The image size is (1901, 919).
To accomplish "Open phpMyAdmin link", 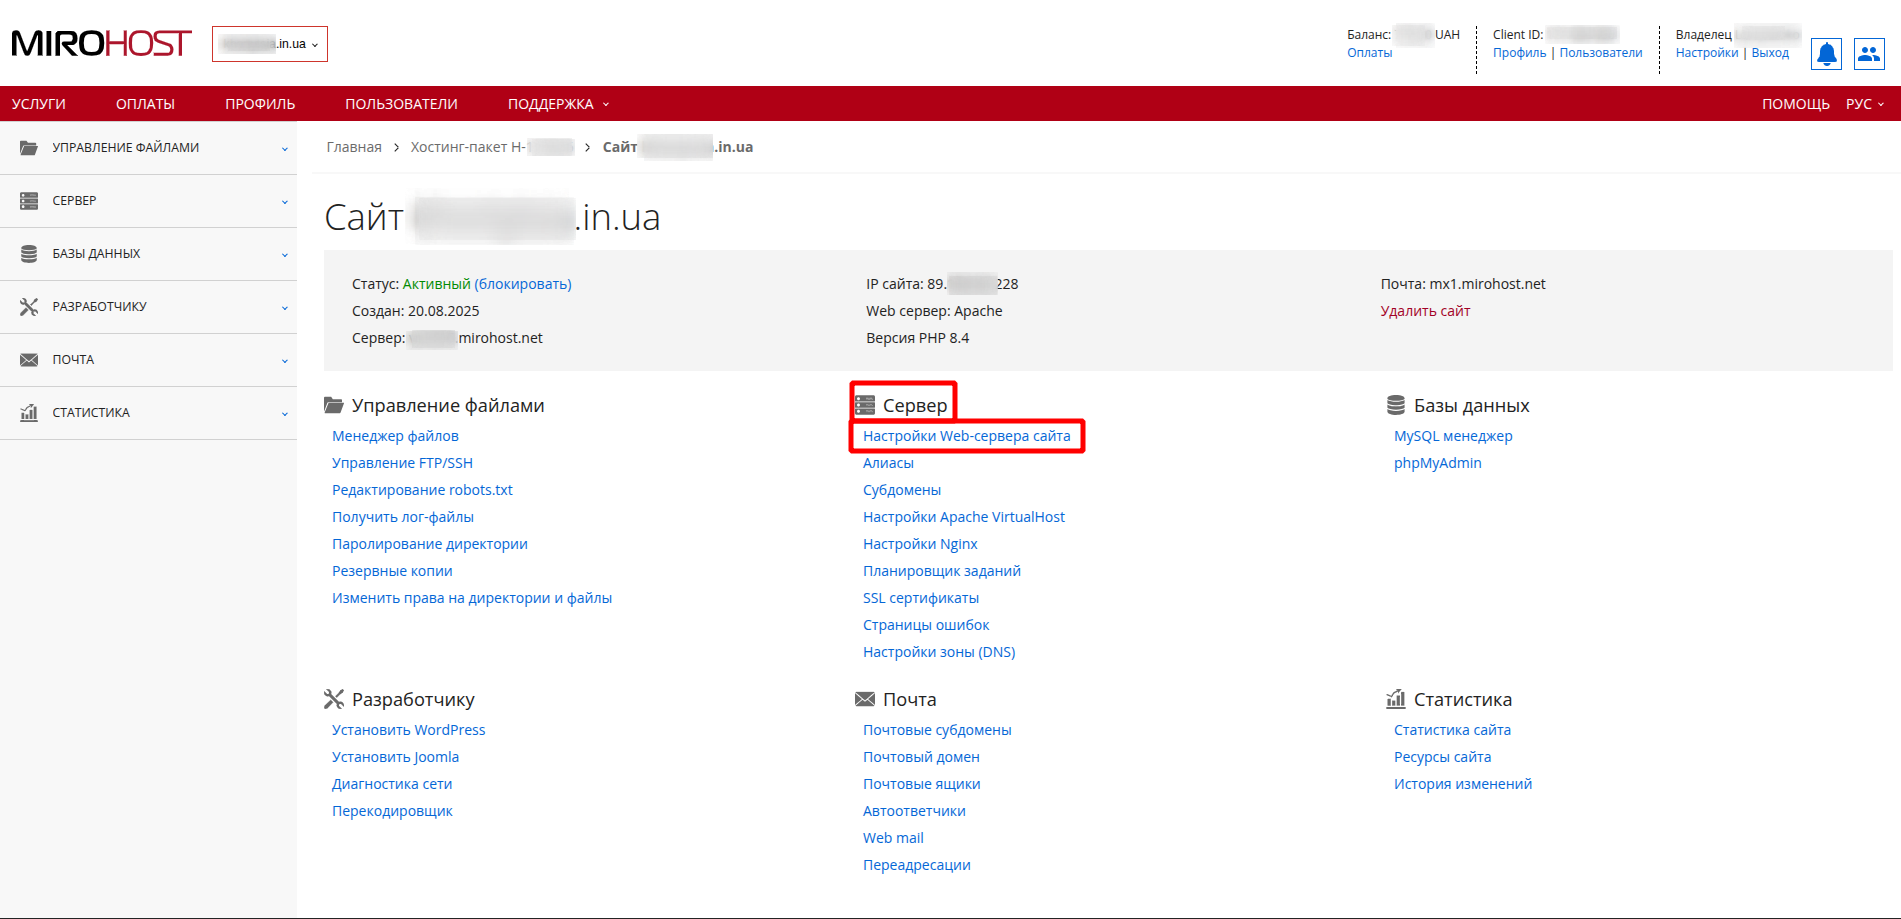I will click(1437, 463).
